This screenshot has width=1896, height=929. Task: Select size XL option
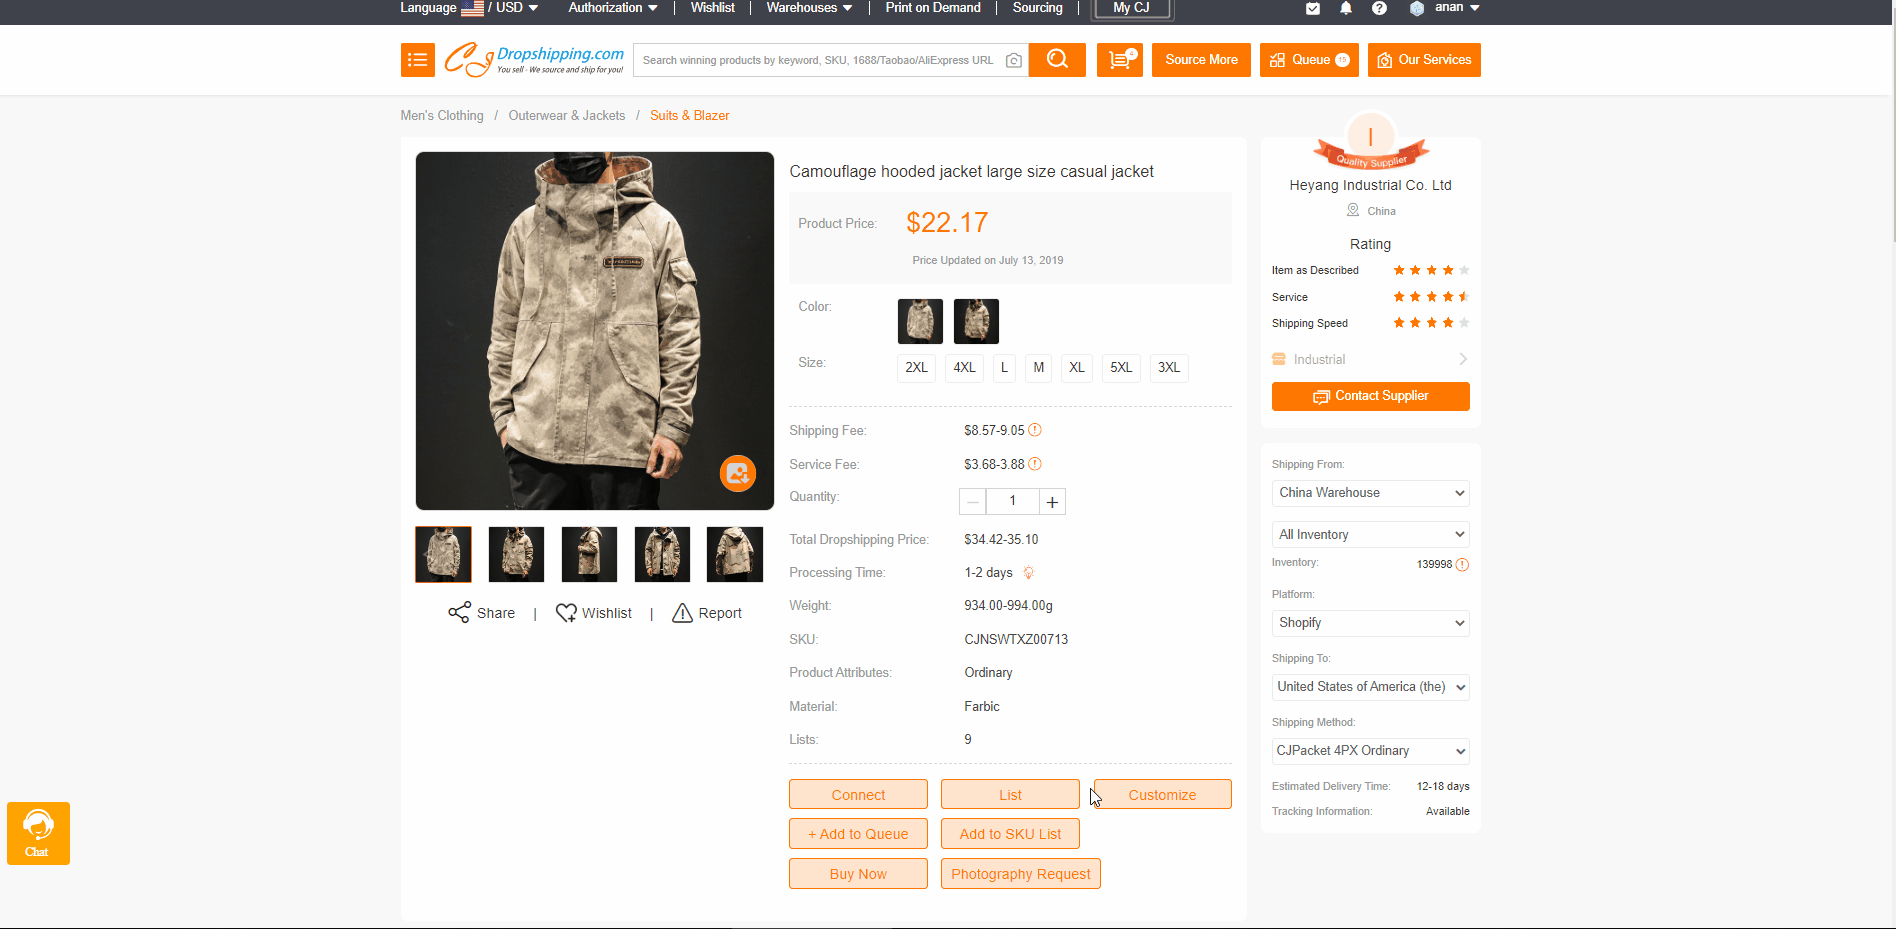coord(1076,367)
